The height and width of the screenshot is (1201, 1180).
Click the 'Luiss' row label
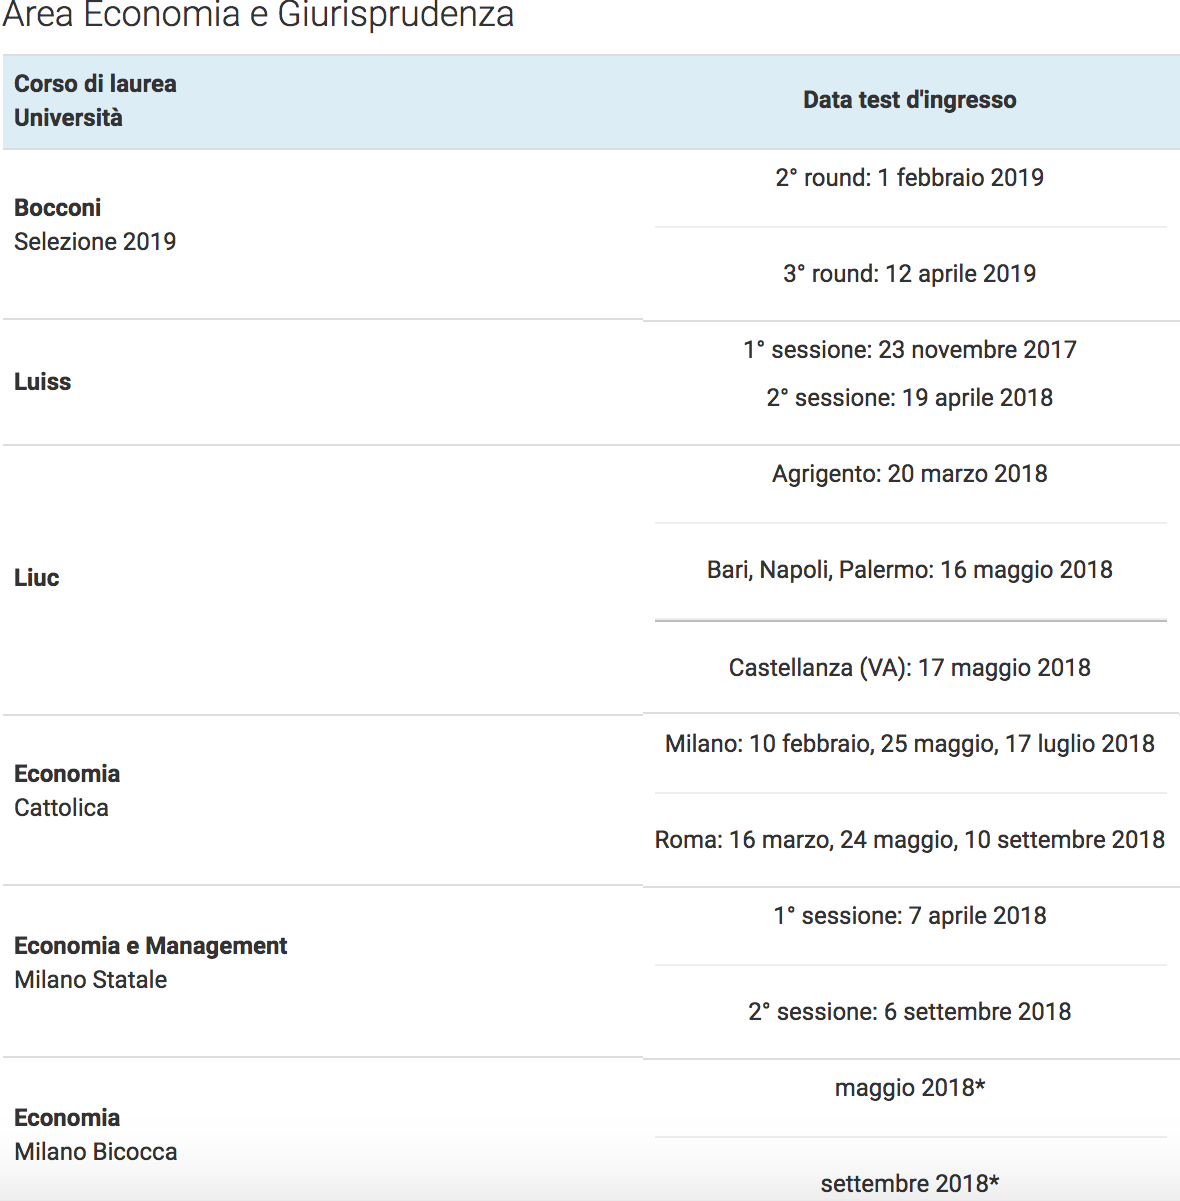(x=42, y=382)
